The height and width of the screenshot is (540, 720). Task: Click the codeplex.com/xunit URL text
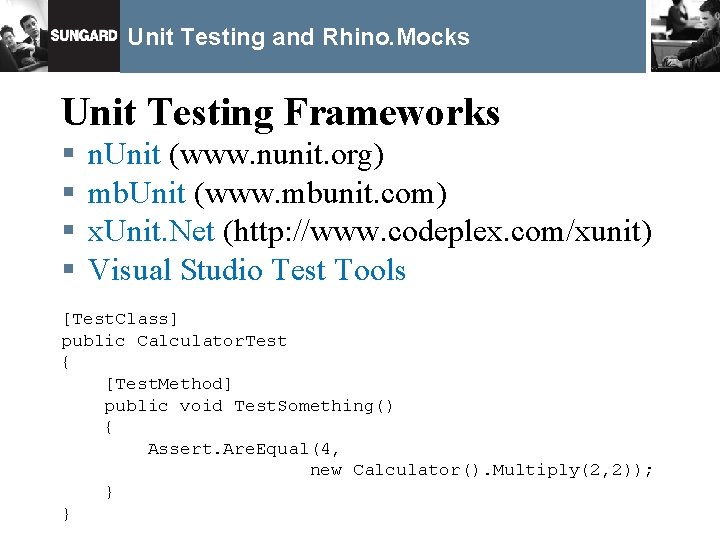pyautogui.click(x=437, y=232)
